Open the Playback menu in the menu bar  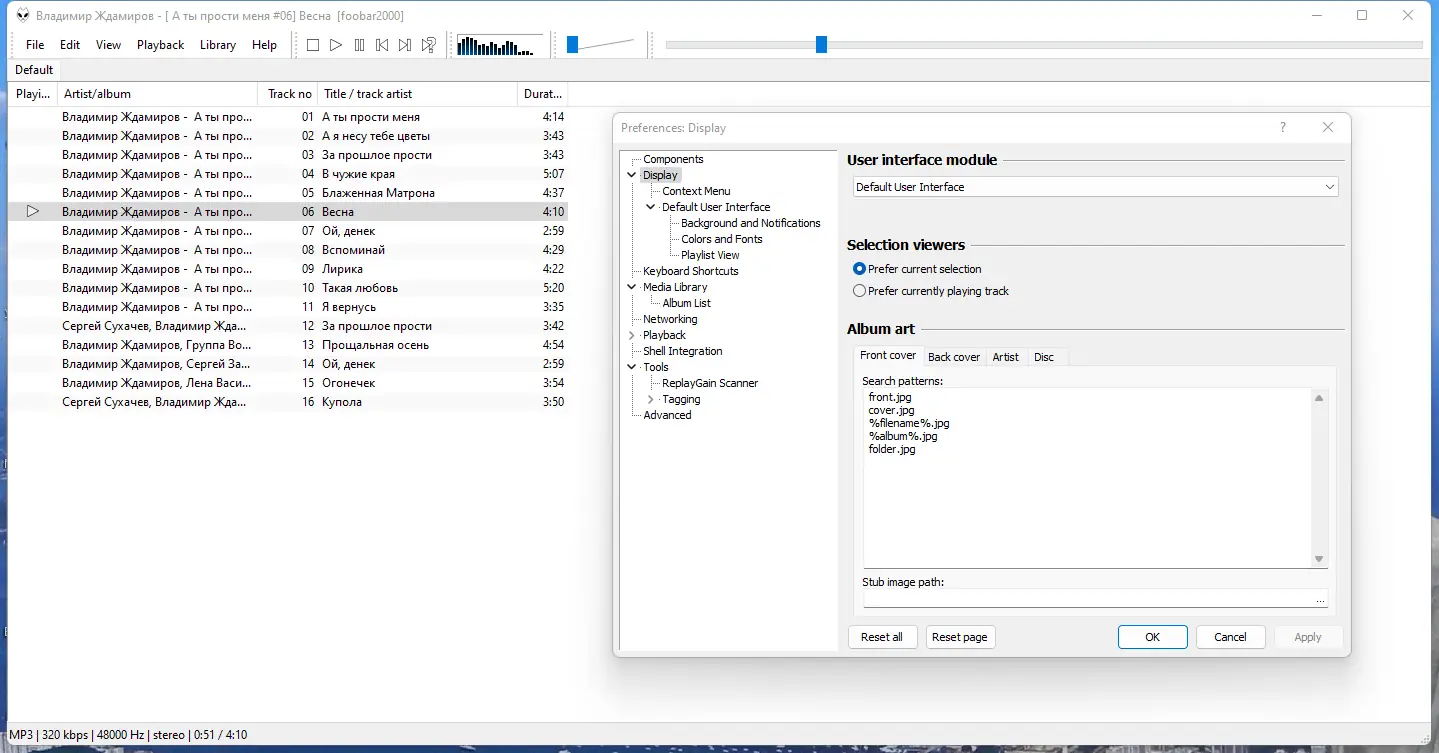point(160,45)
